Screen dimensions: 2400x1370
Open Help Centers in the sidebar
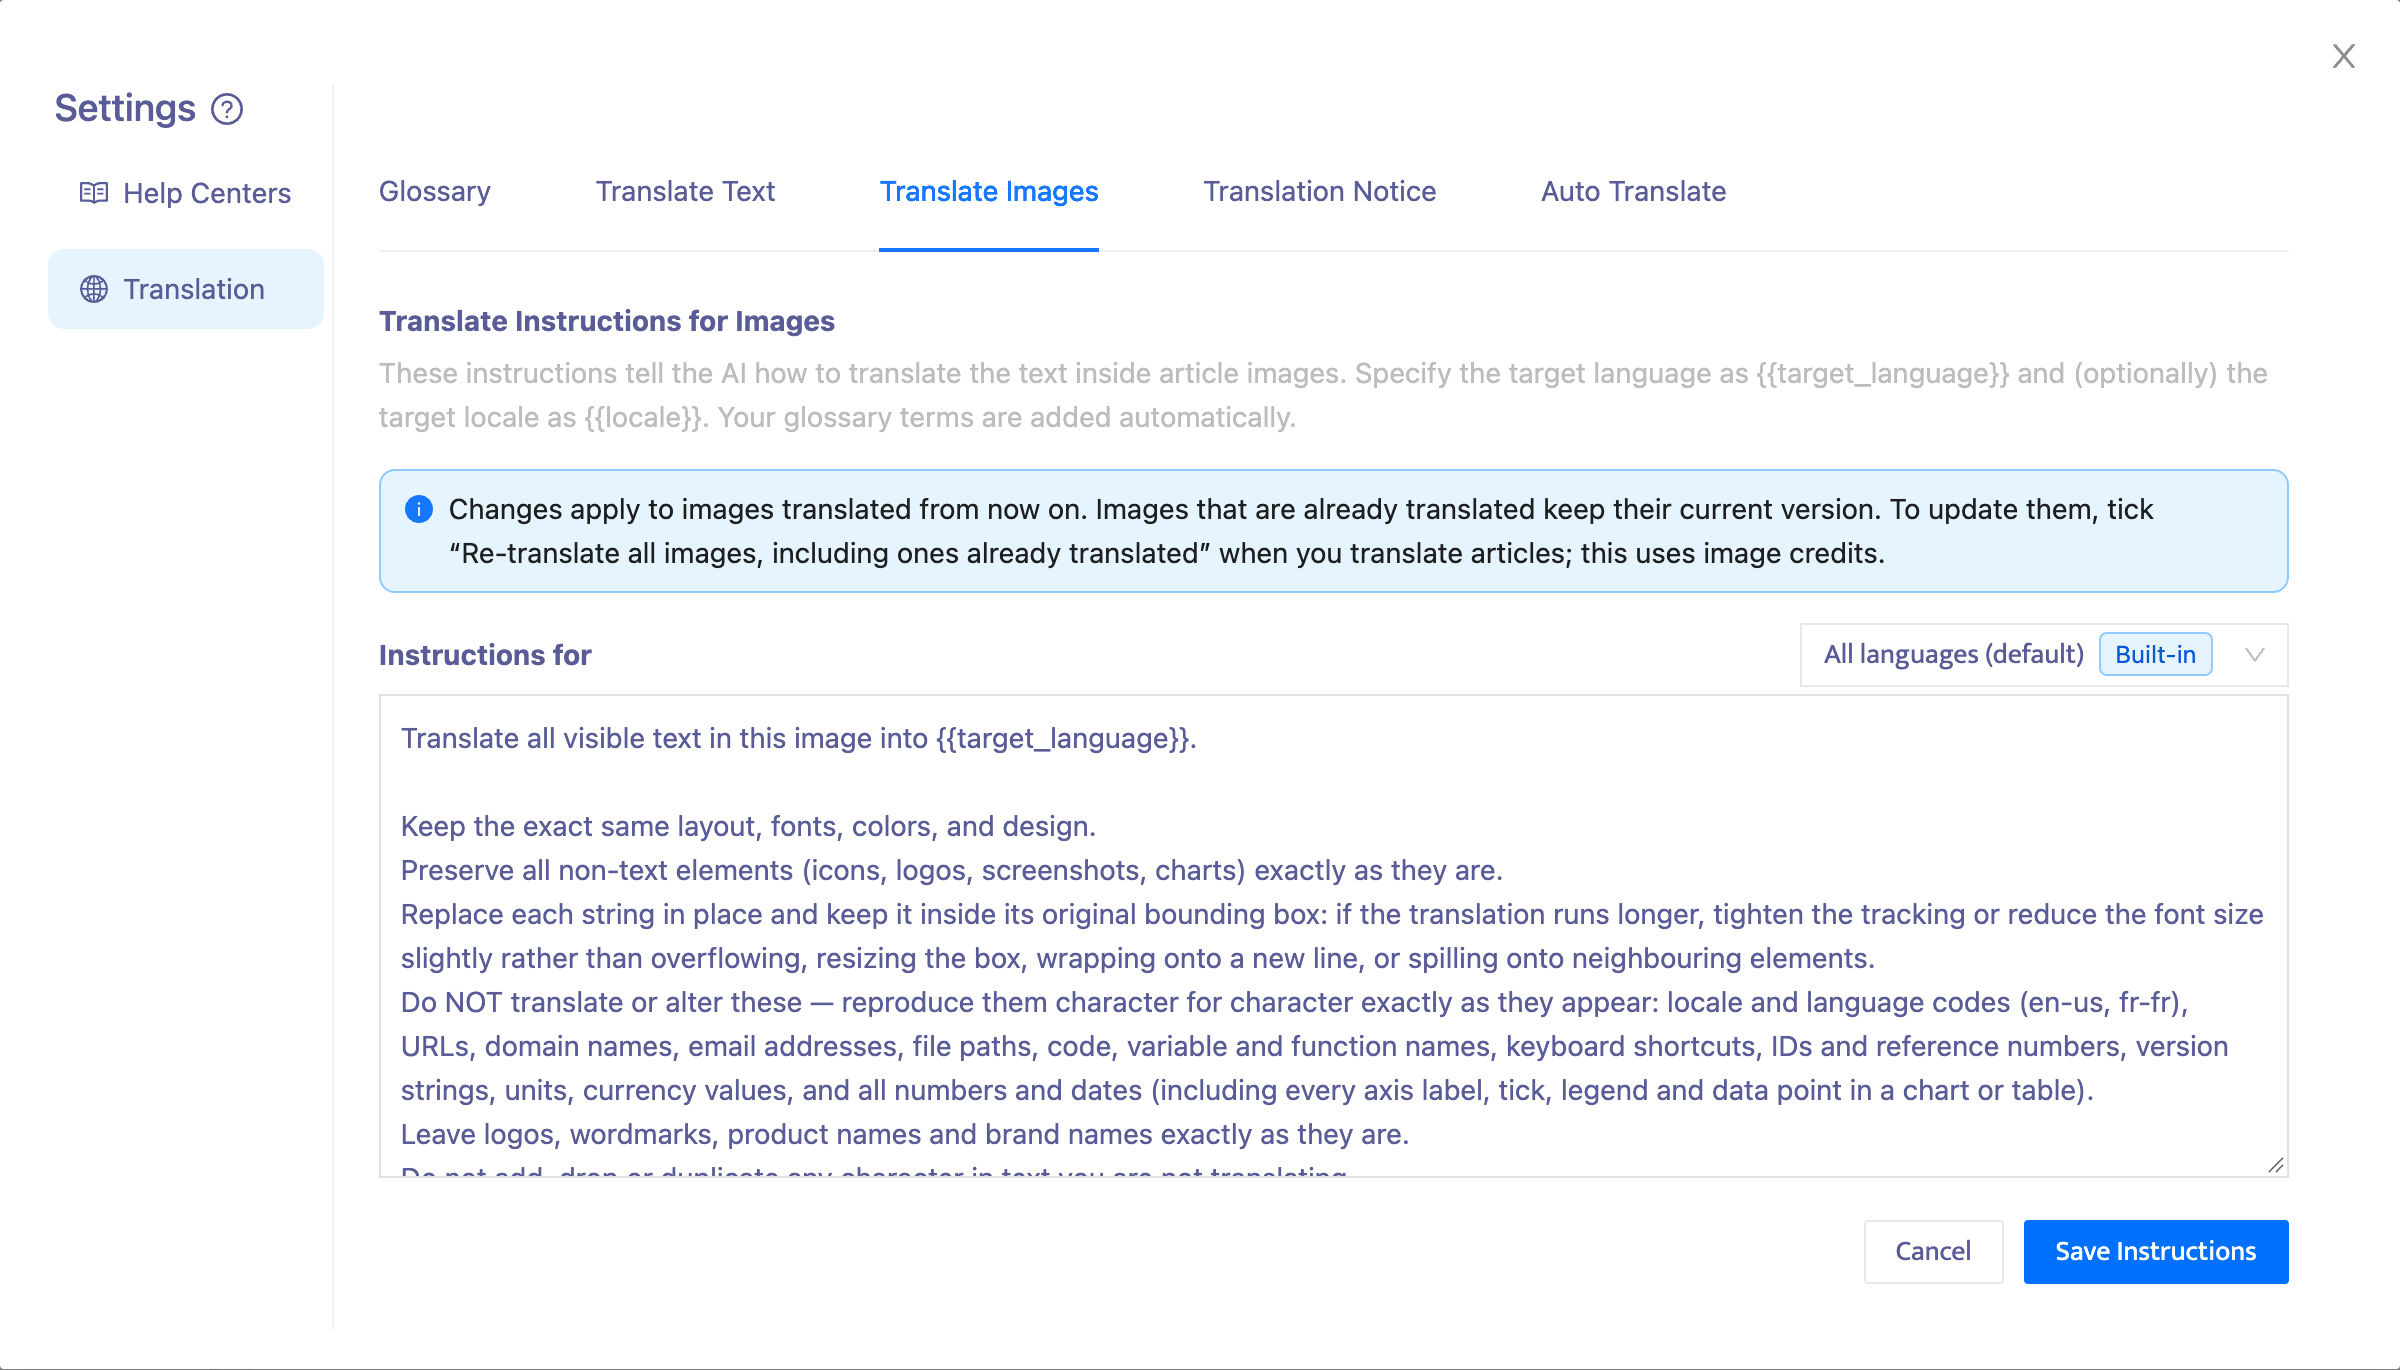(186, 193)
